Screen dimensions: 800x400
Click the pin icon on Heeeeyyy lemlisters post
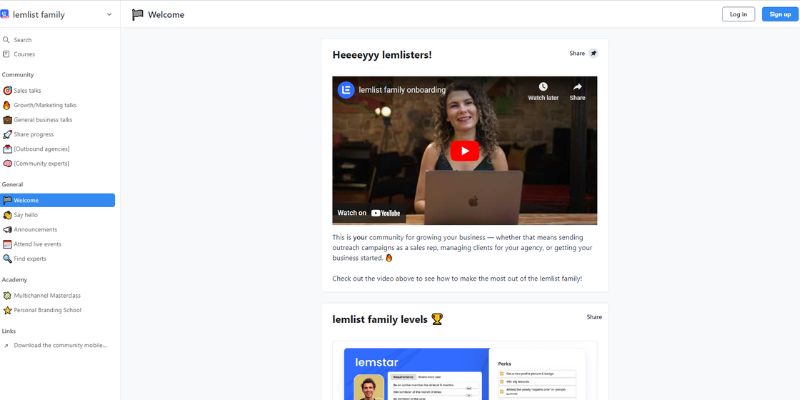593,54
